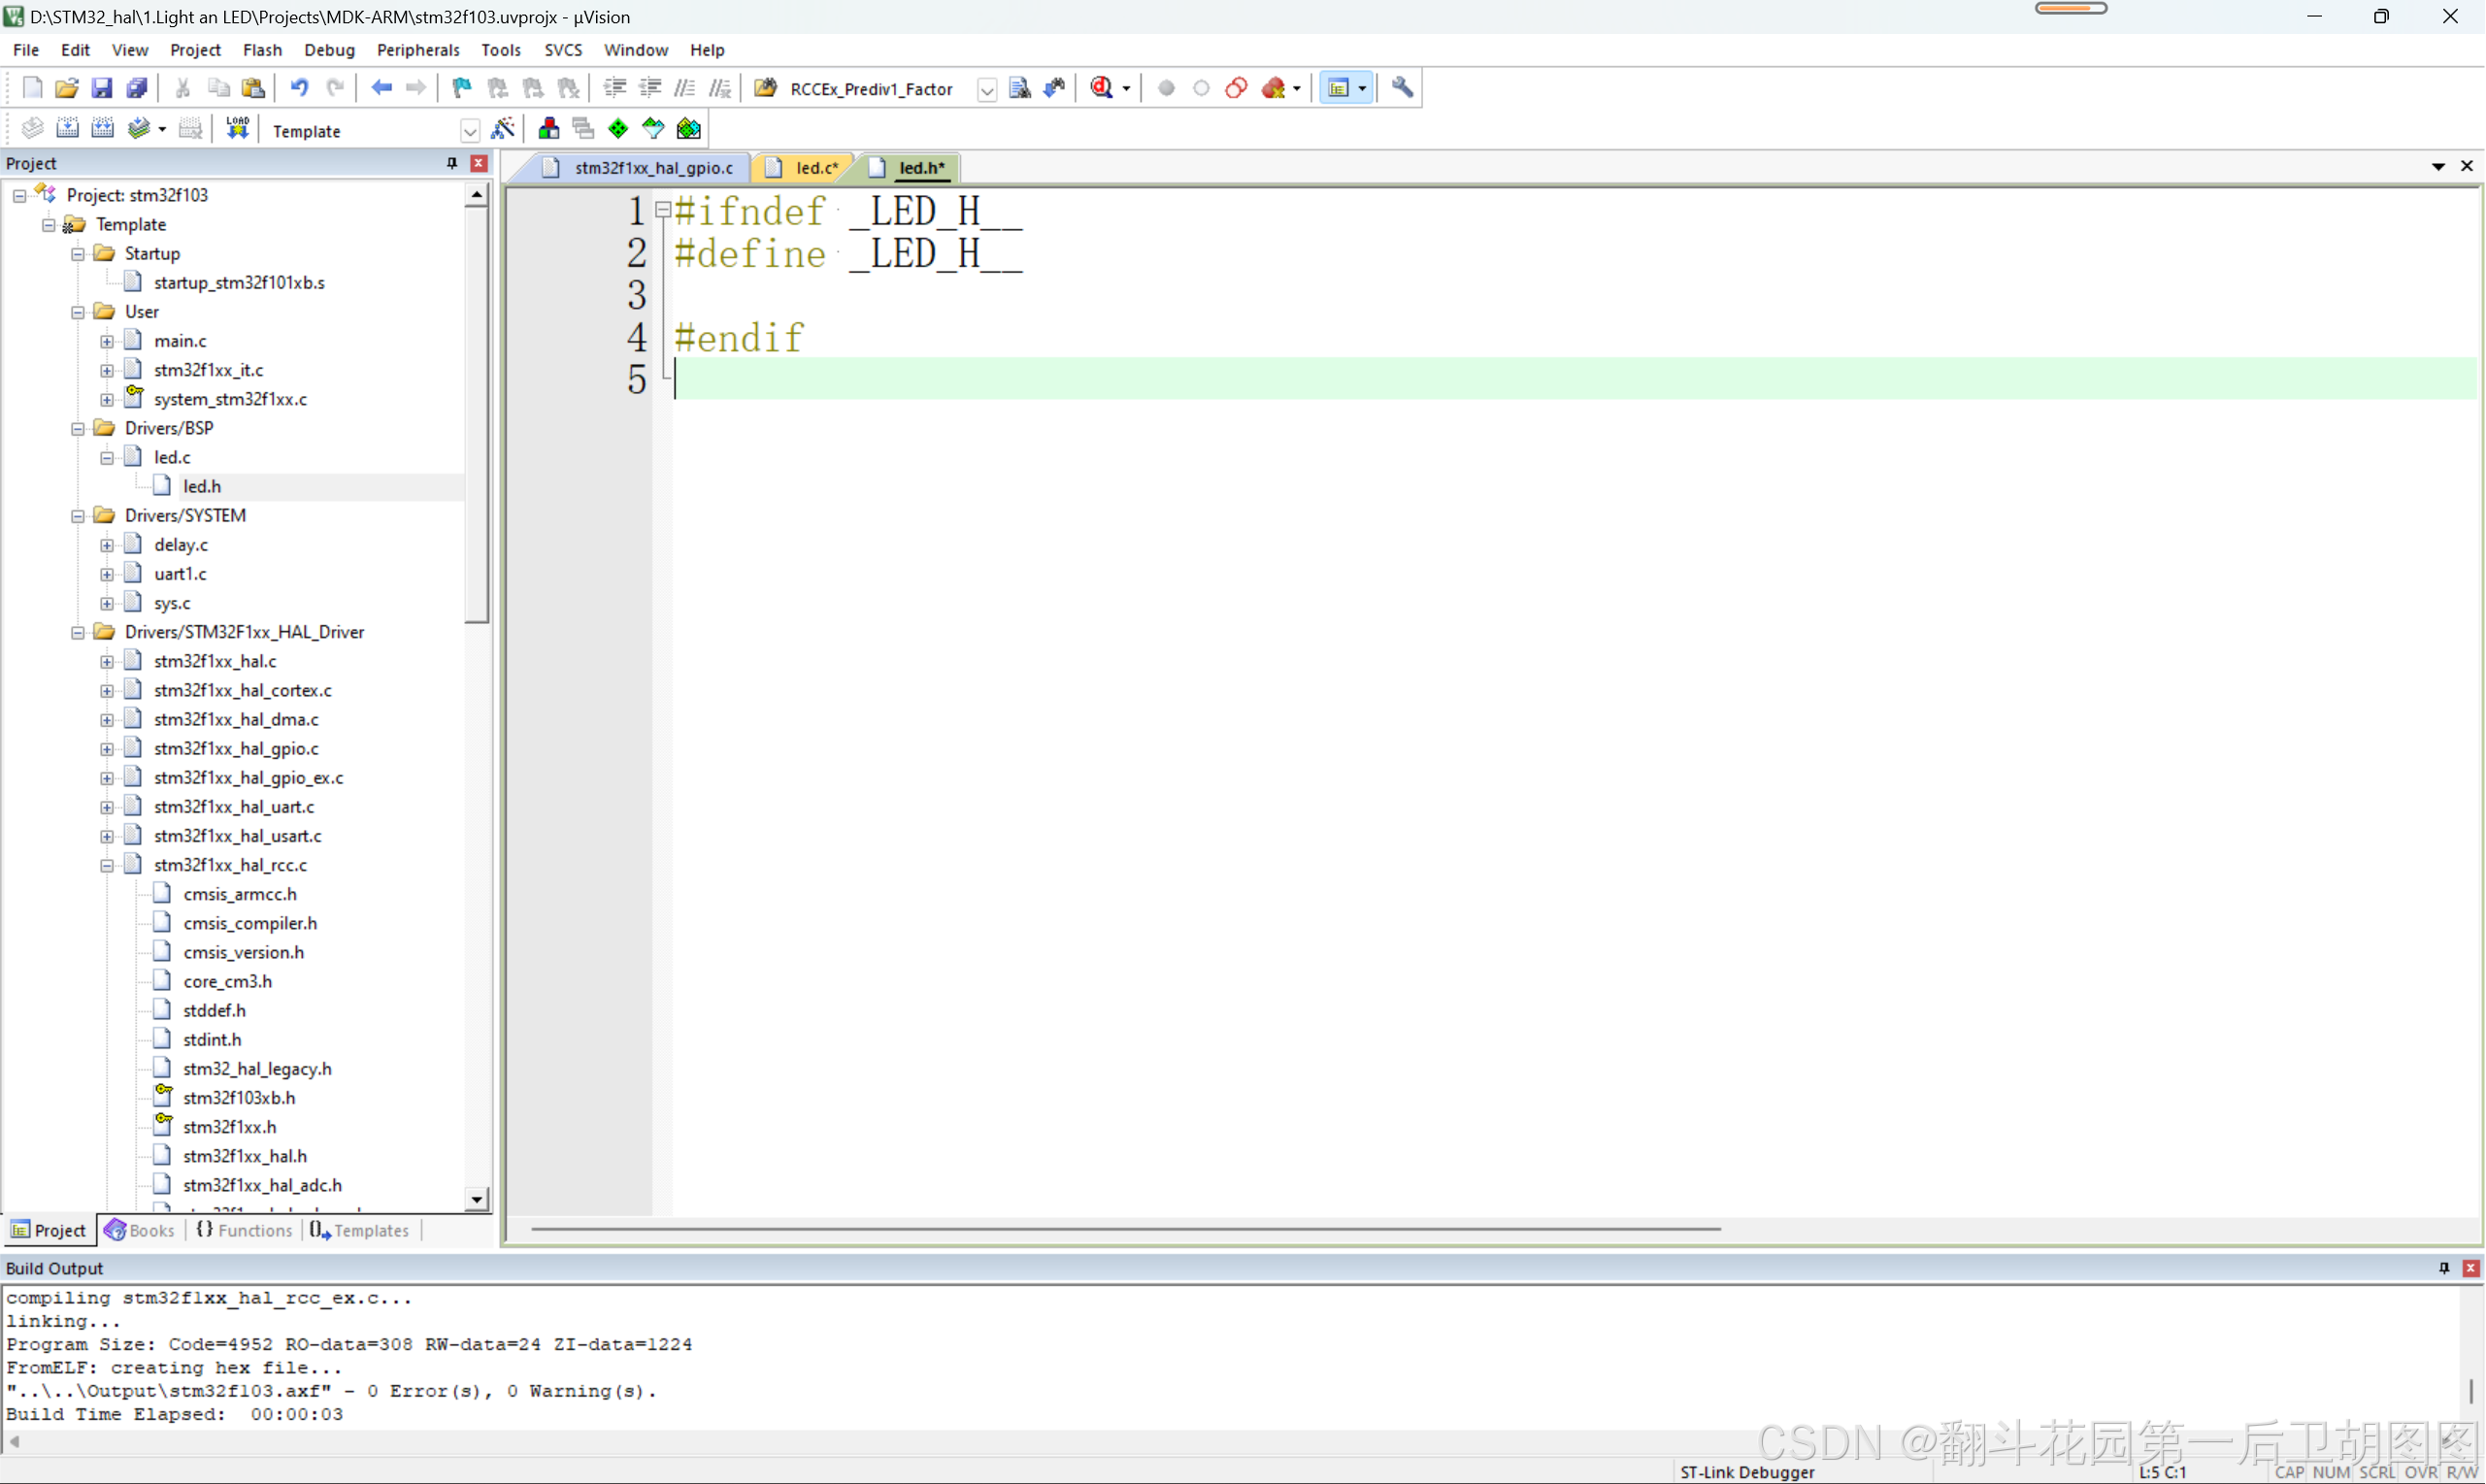This screenshot has height=1484, width=2486.
Task: Collapse stm32f1xx_hal_rcc.c node
Action: (x=107, y=866)
